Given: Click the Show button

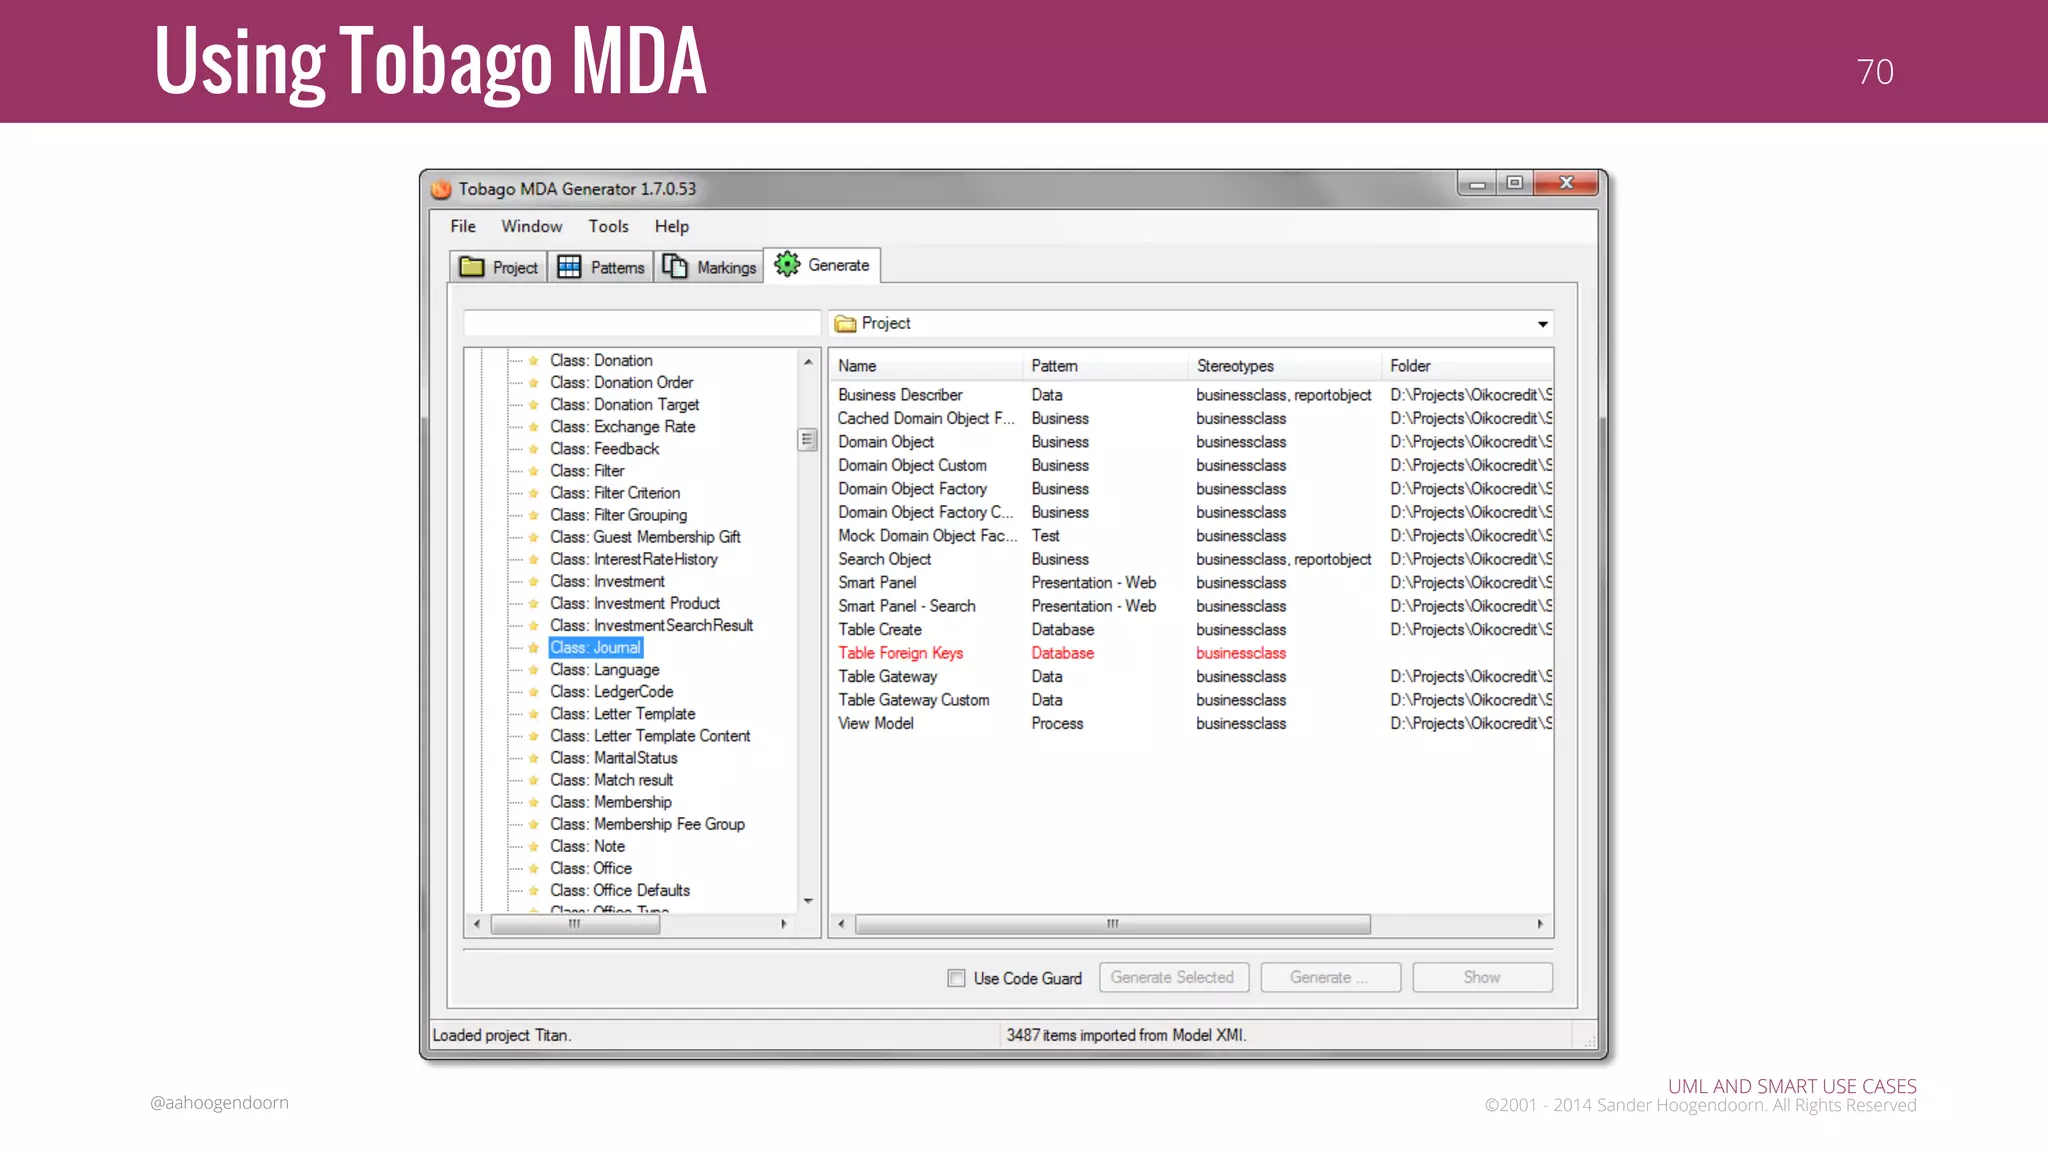Looking at the screenshot, I should click(x=1483, y=978).
